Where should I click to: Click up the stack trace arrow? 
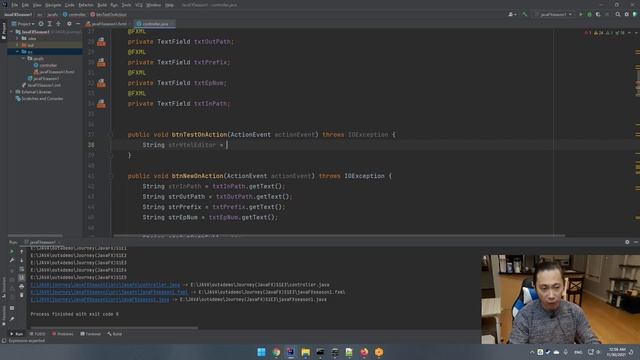pos(22,251)
